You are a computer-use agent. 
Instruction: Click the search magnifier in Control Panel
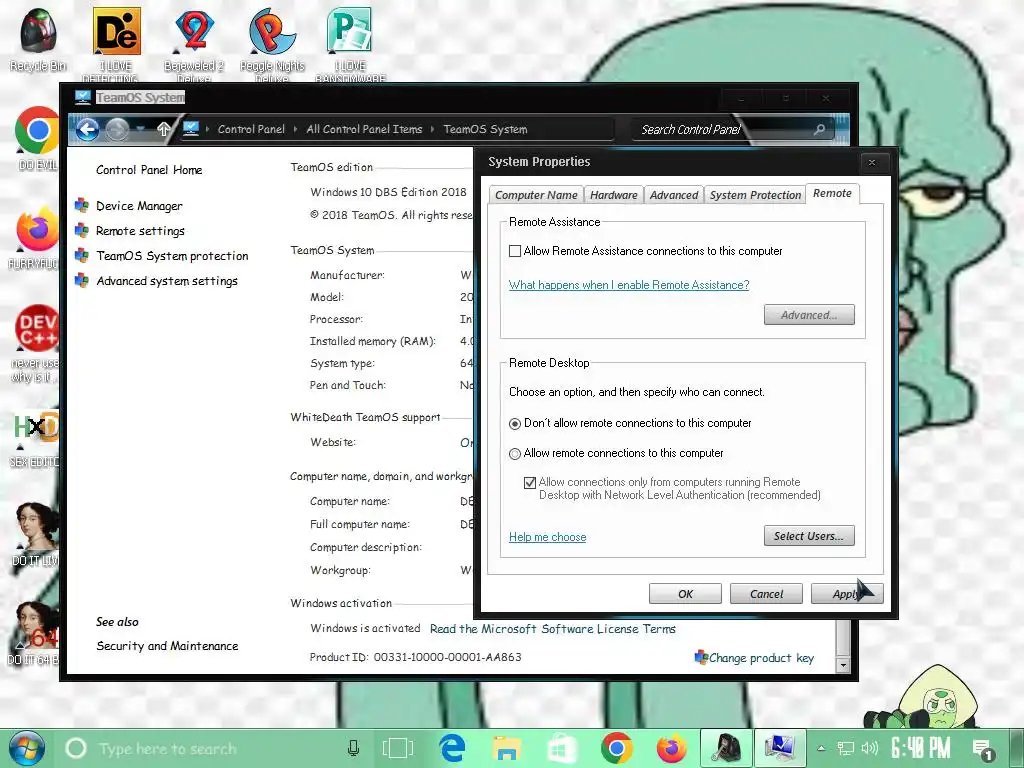819,129
